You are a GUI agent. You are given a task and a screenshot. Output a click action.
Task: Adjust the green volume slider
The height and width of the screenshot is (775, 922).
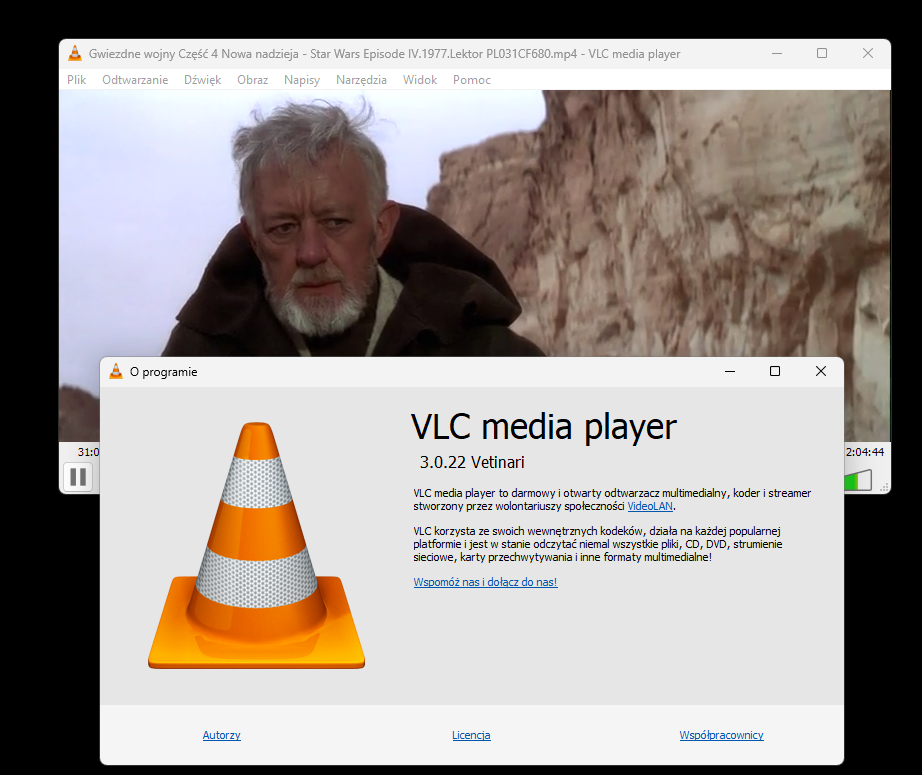pos(858,480)
